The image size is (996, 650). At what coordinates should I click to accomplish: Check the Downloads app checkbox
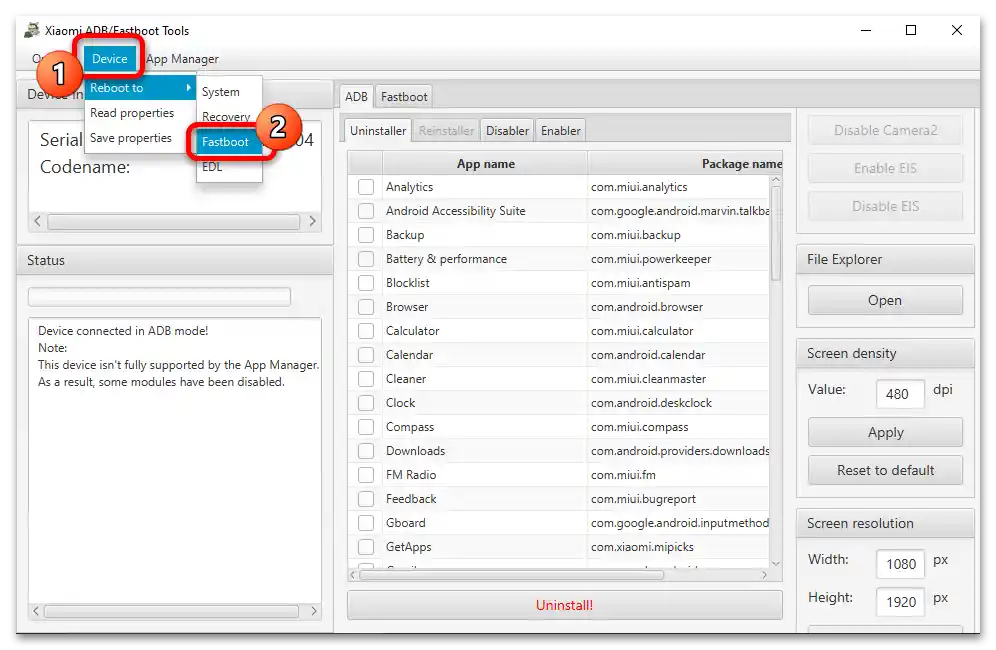click(366, 451)
